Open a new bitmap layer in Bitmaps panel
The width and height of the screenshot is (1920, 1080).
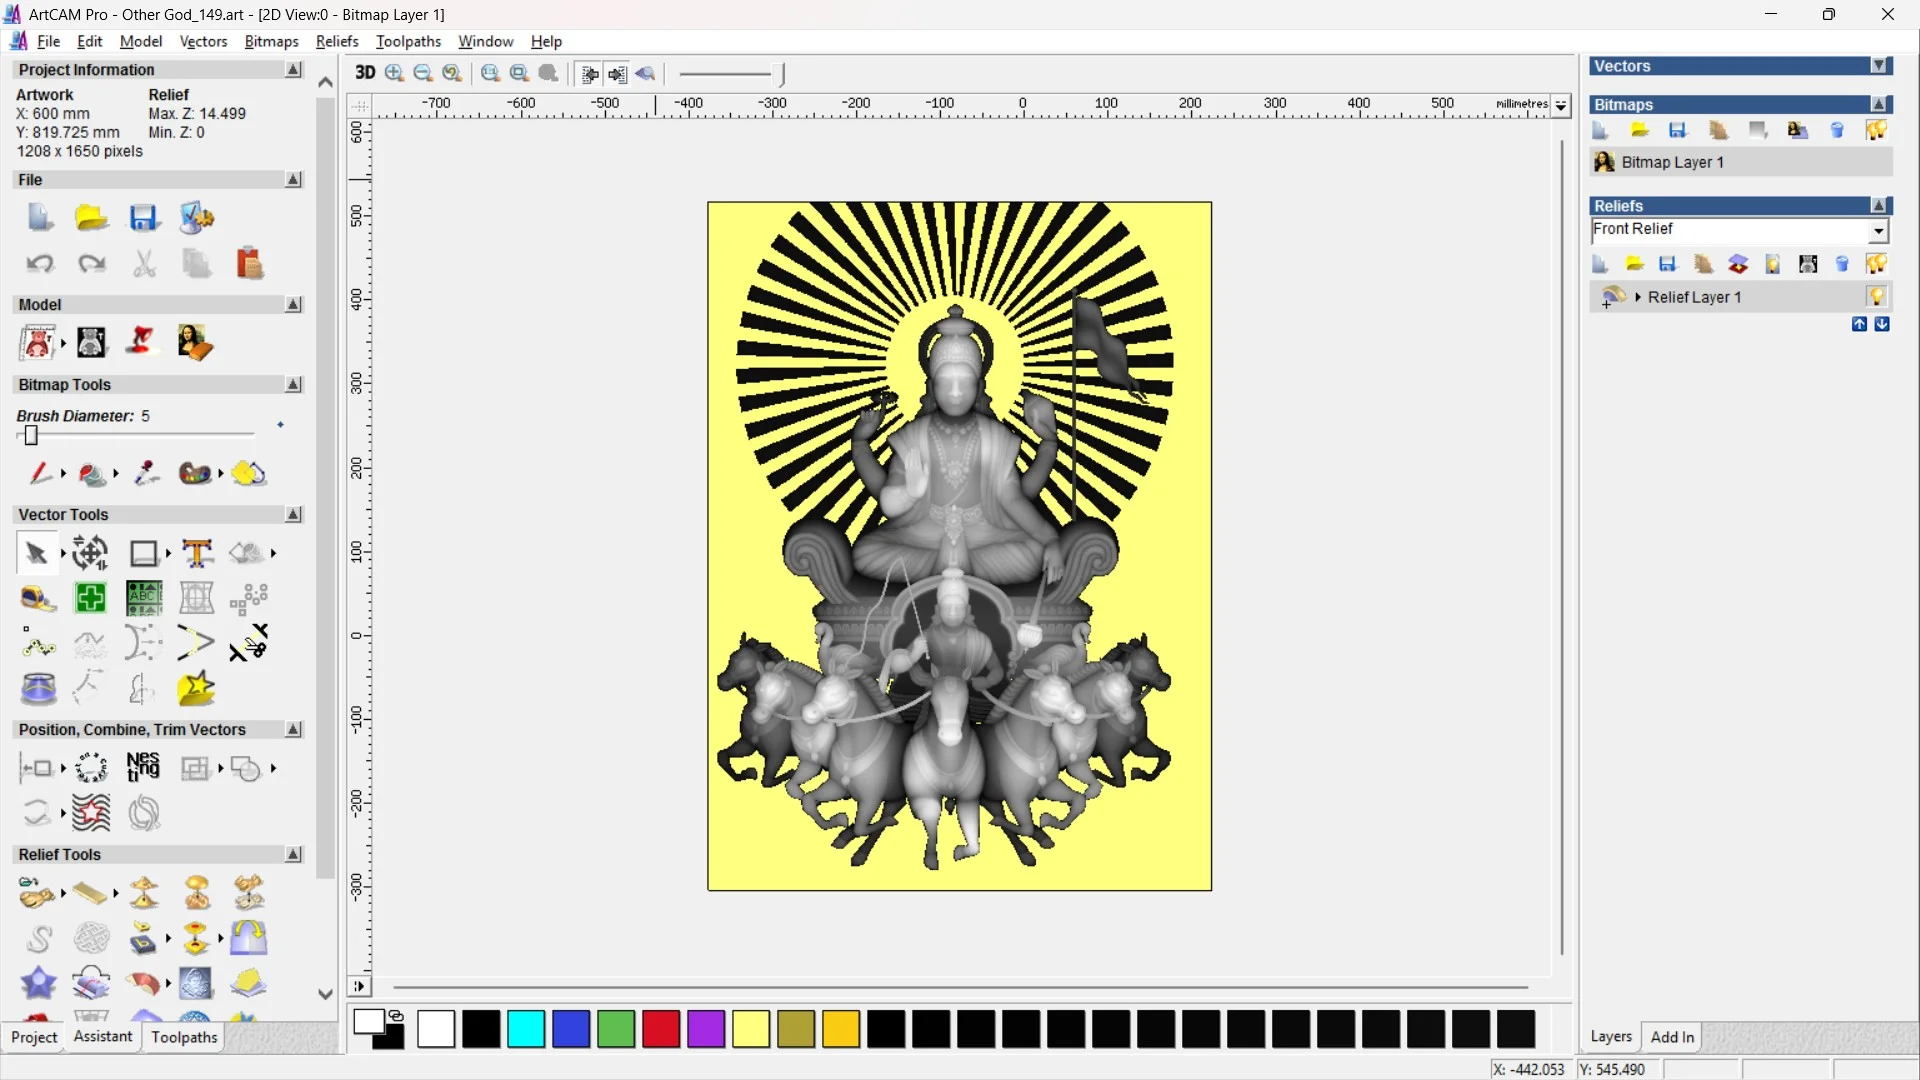pos(1600,130)
